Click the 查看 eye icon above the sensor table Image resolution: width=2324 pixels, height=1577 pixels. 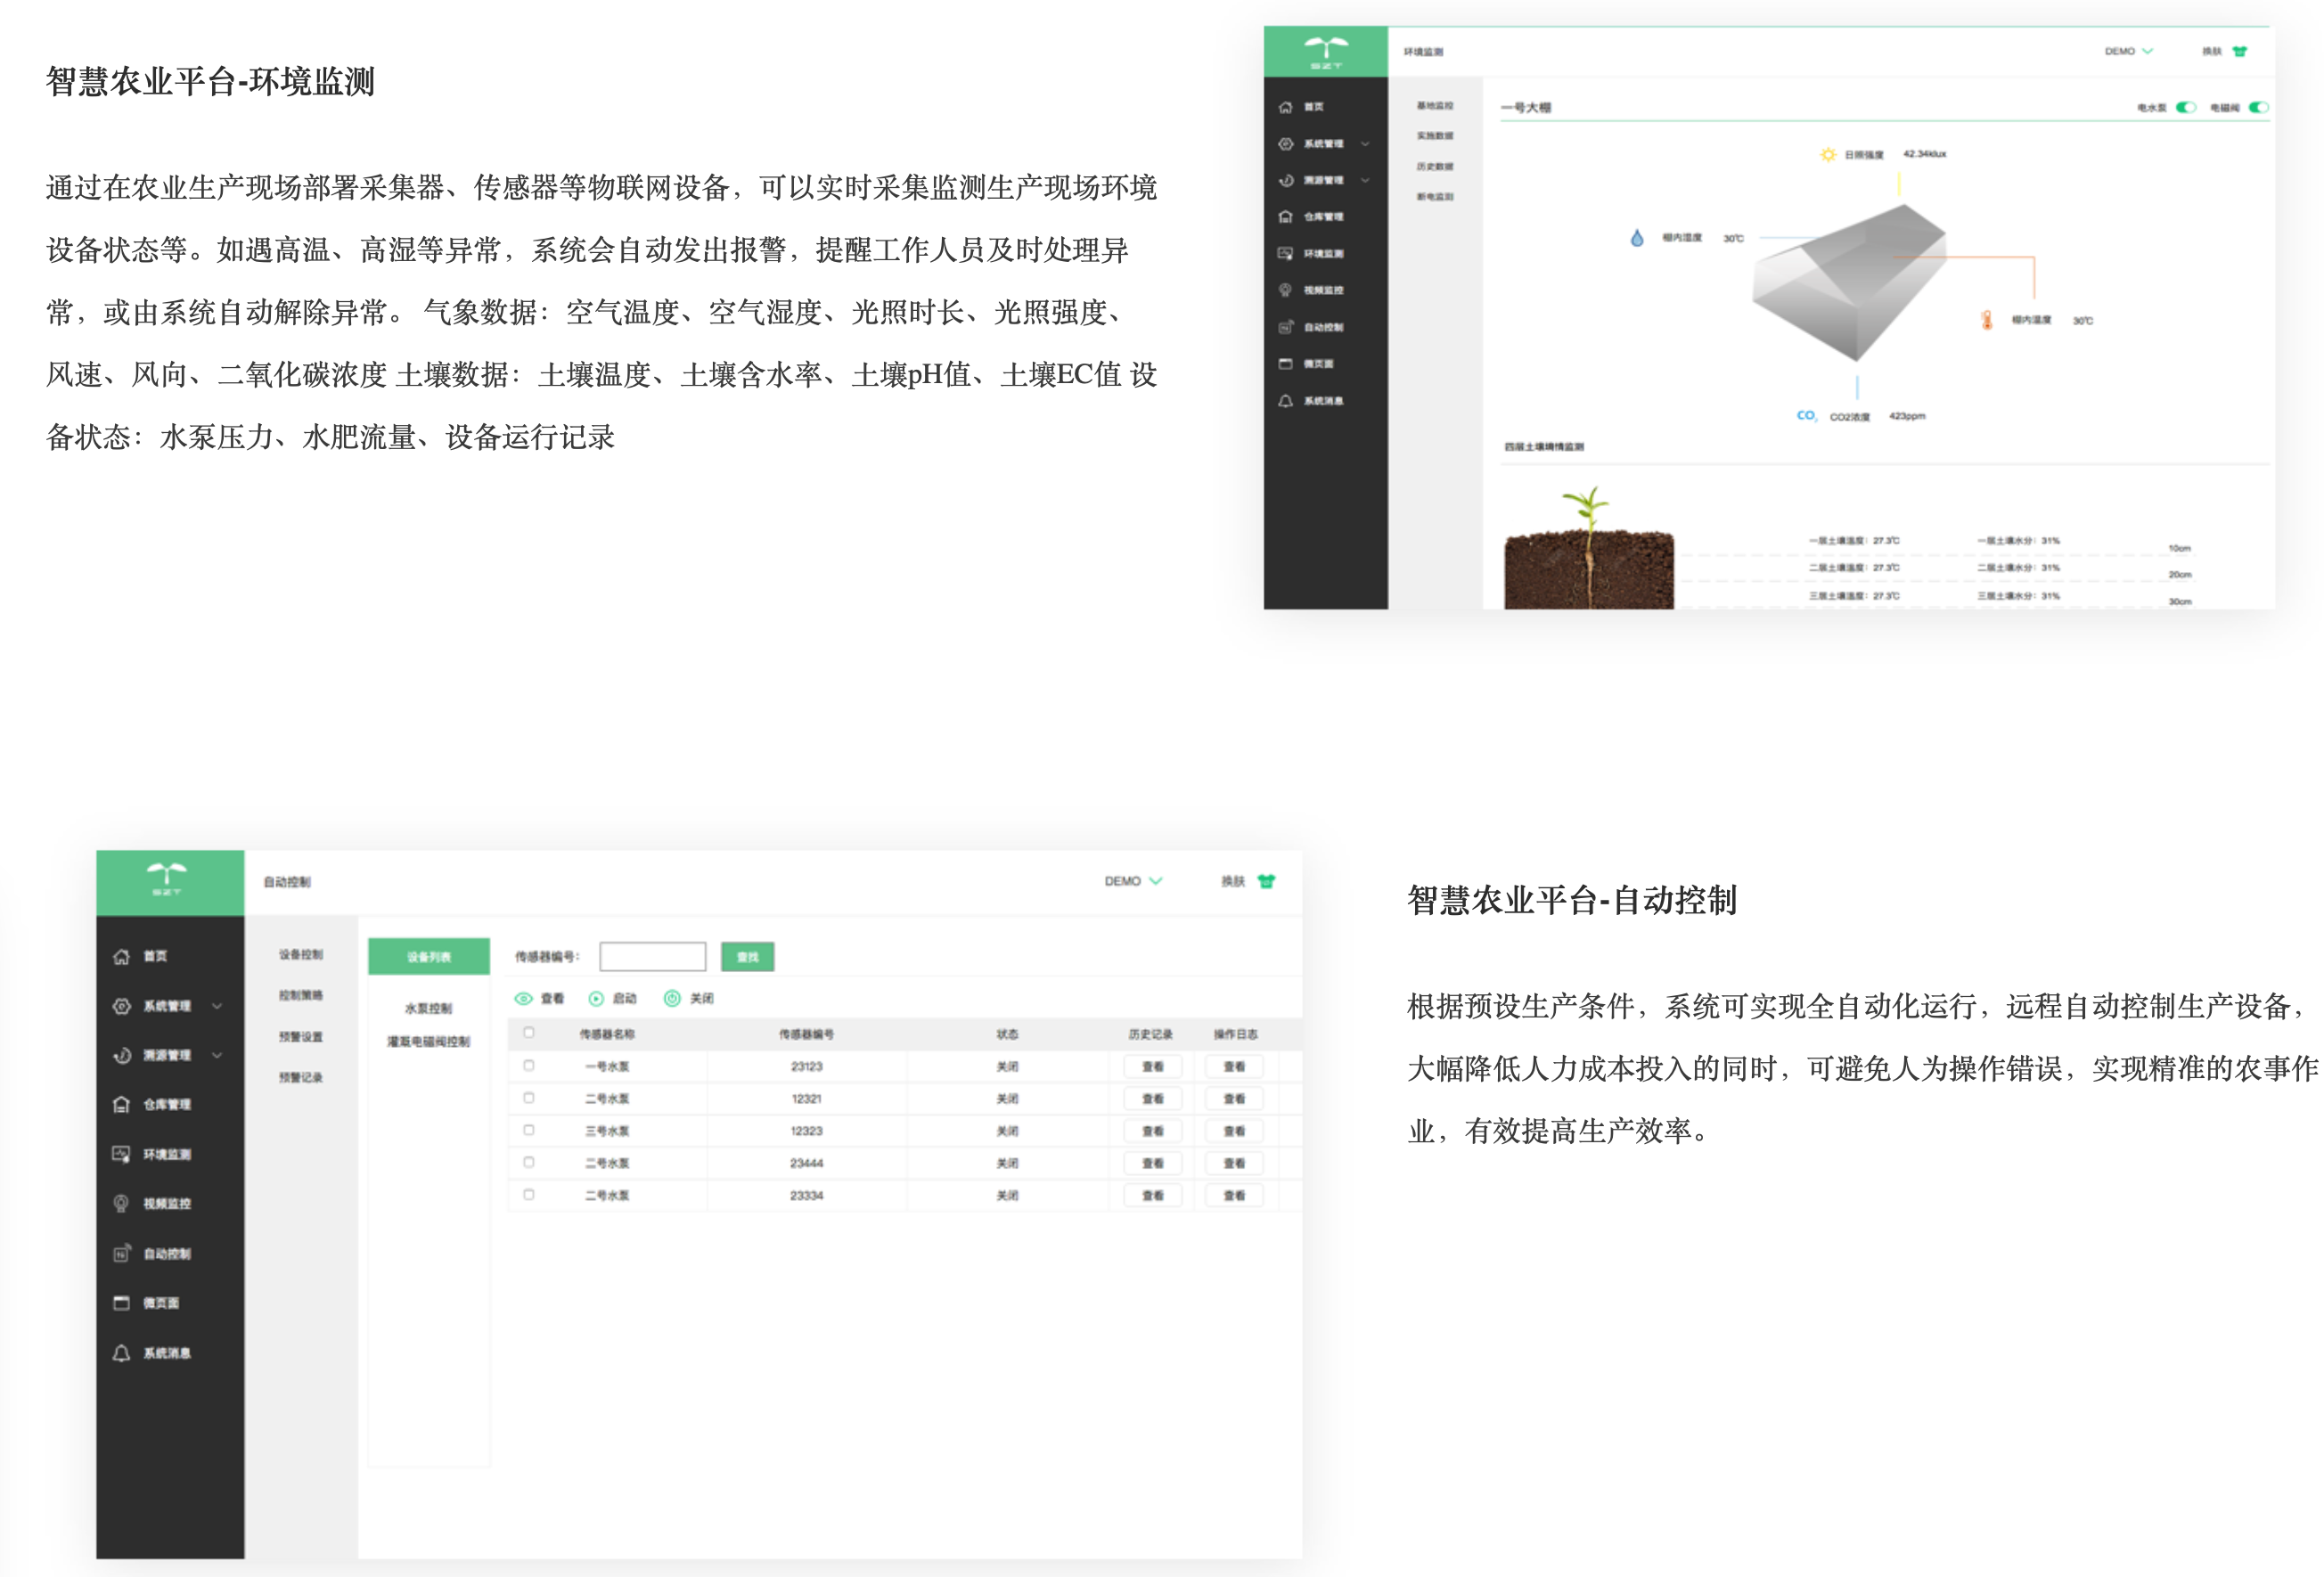(523, 998)
